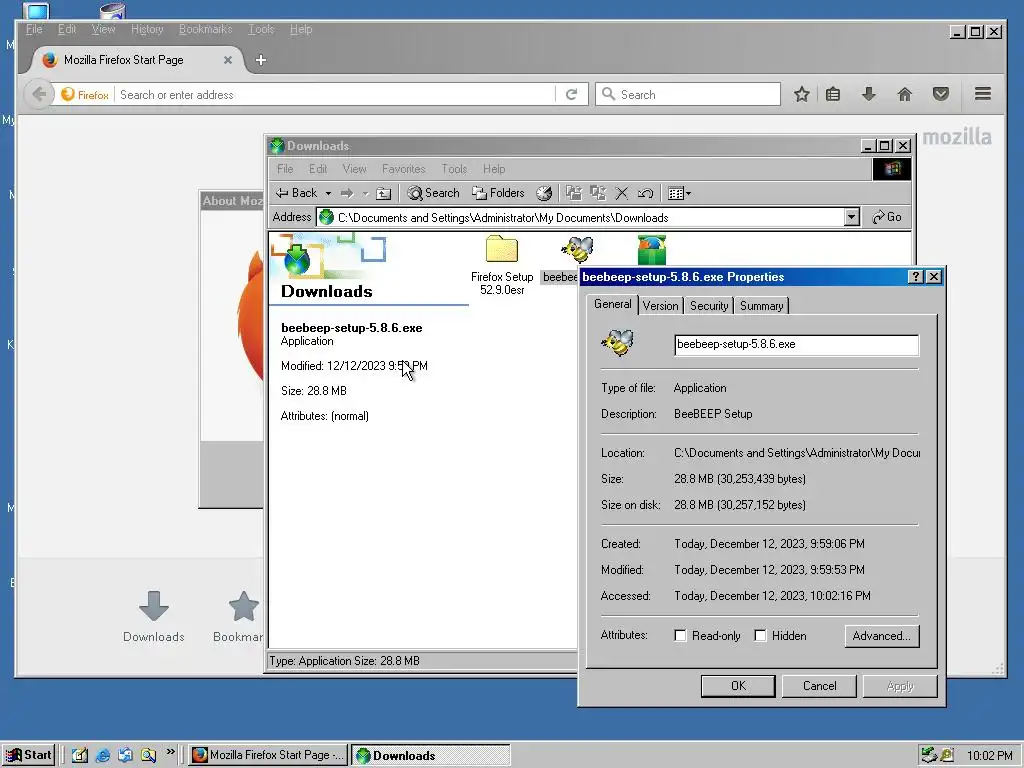Click Cancel in the Properties dialog

pyautogui.click(x=819, y=686)
